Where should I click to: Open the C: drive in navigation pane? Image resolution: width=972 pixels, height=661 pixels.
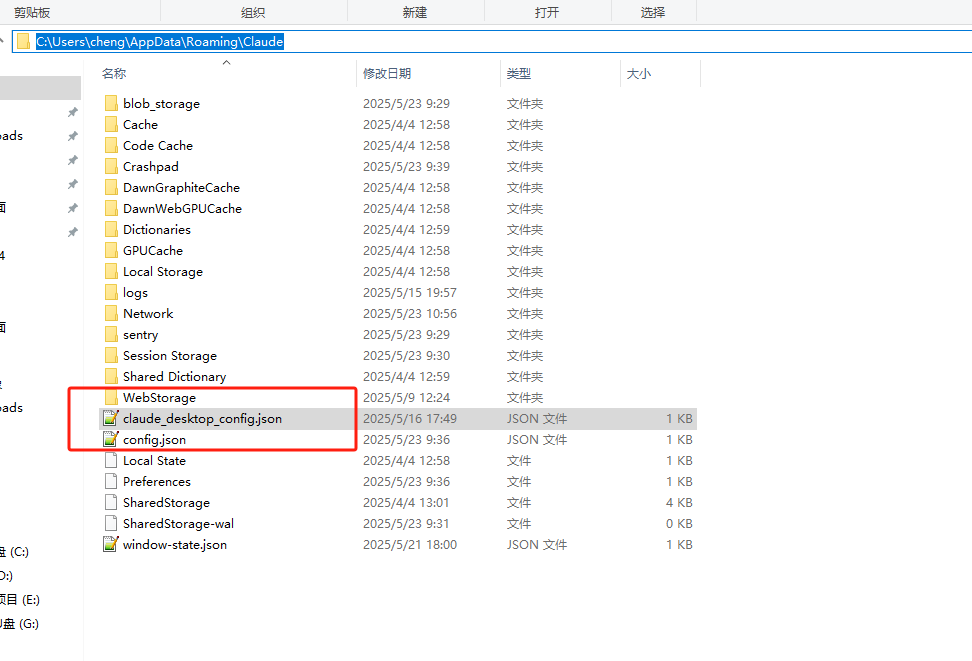point(14,552)
